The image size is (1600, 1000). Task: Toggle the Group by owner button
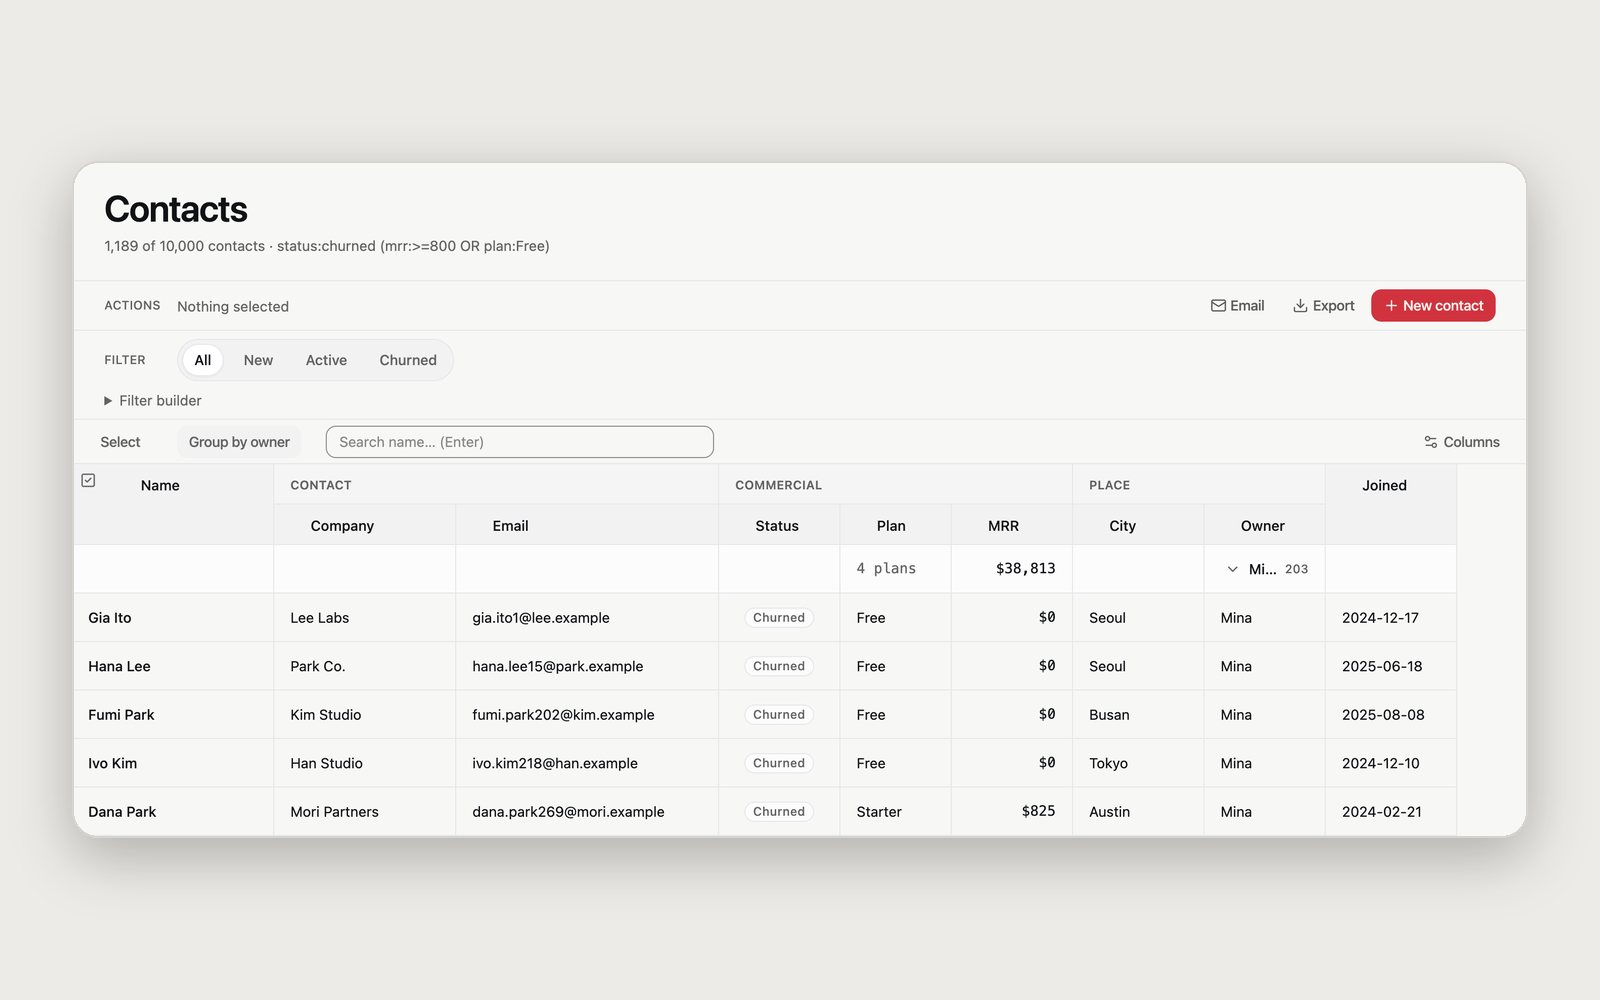[239, 442]
